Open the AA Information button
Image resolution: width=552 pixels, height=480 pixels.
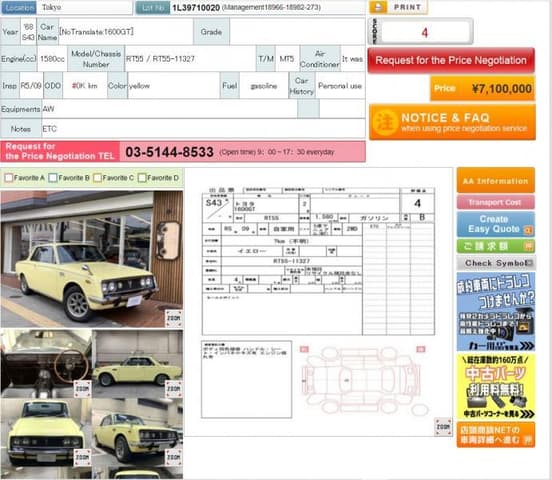[495, 181]
